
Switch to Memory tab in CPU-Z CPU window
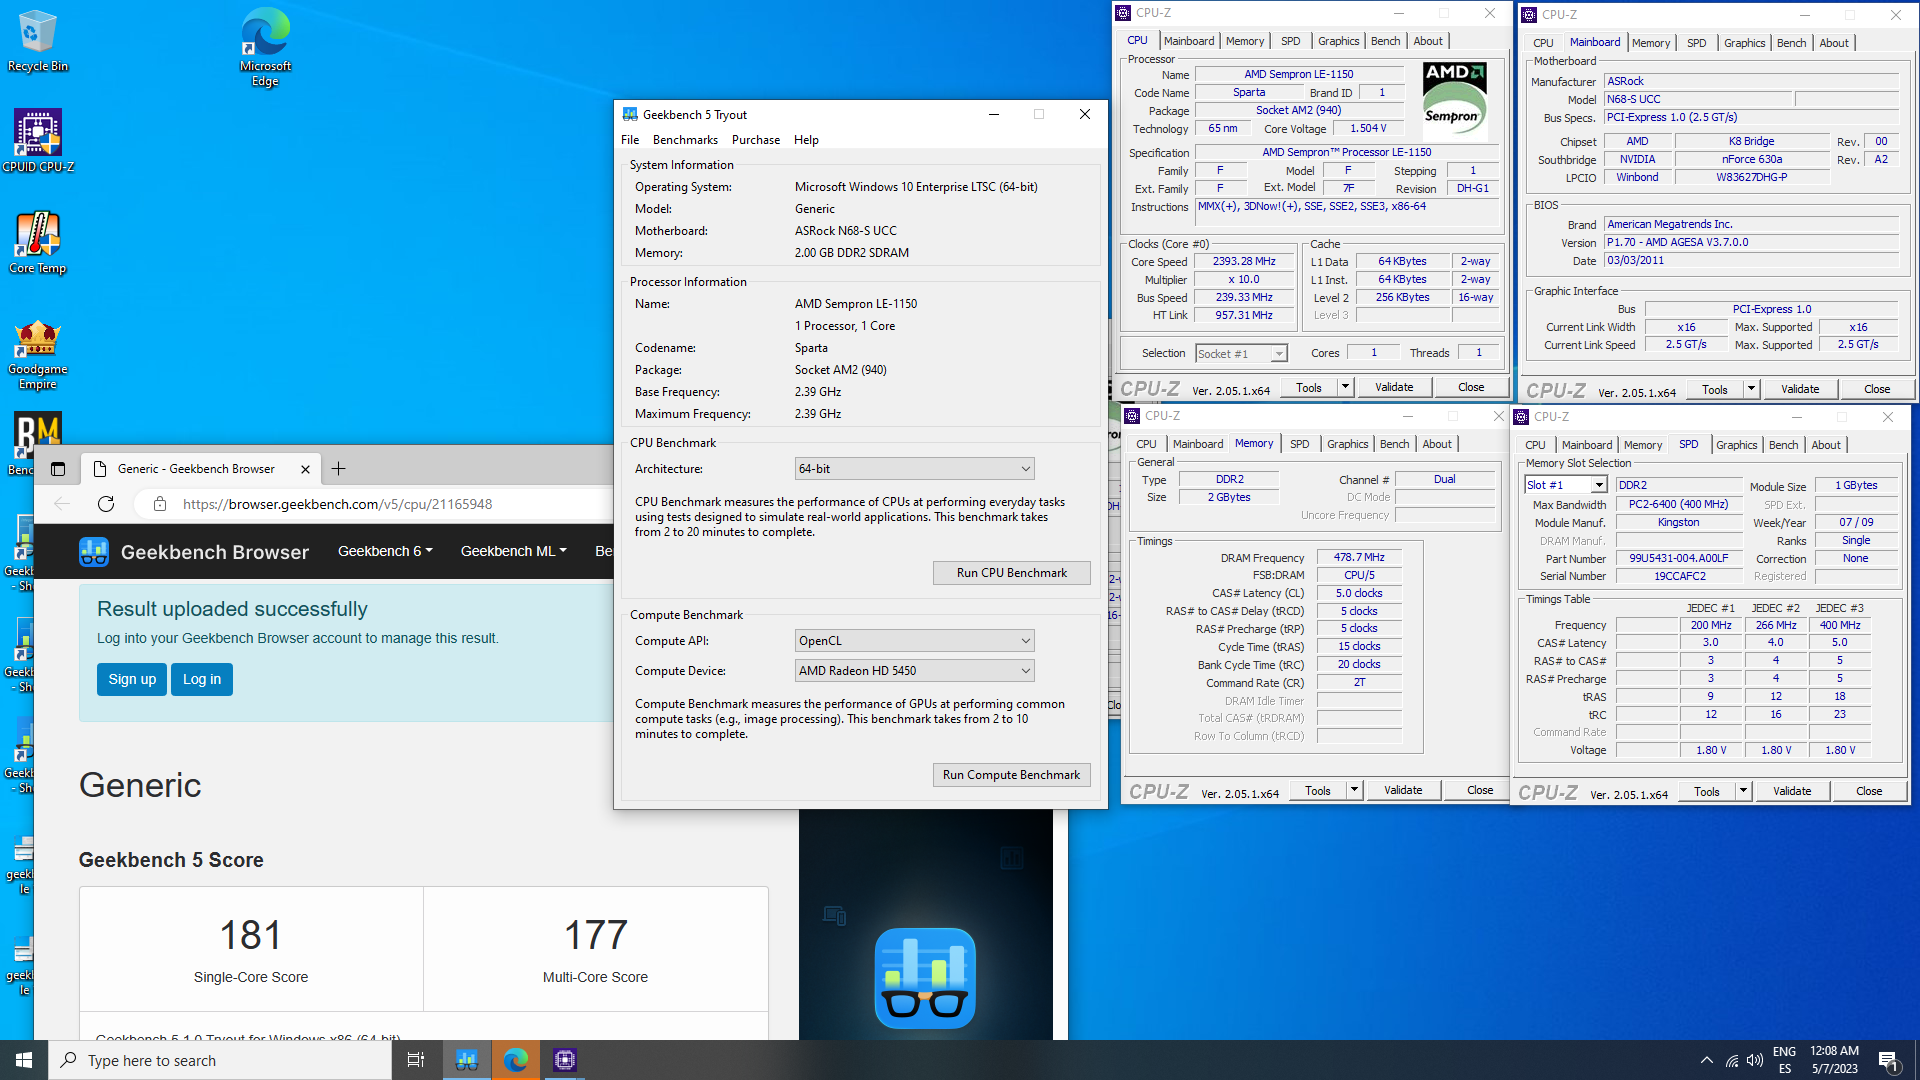pos(1245,41)
